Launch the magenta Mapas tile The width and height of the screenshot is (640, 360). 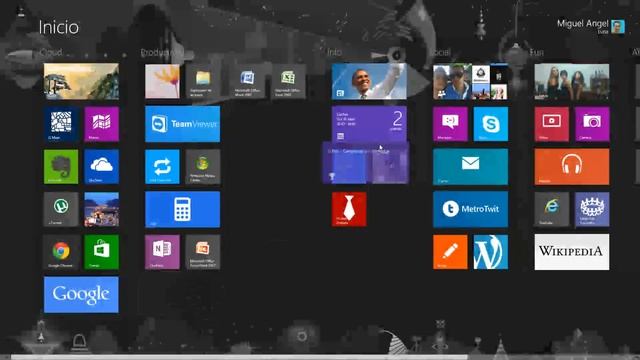[x=102, y=124]
